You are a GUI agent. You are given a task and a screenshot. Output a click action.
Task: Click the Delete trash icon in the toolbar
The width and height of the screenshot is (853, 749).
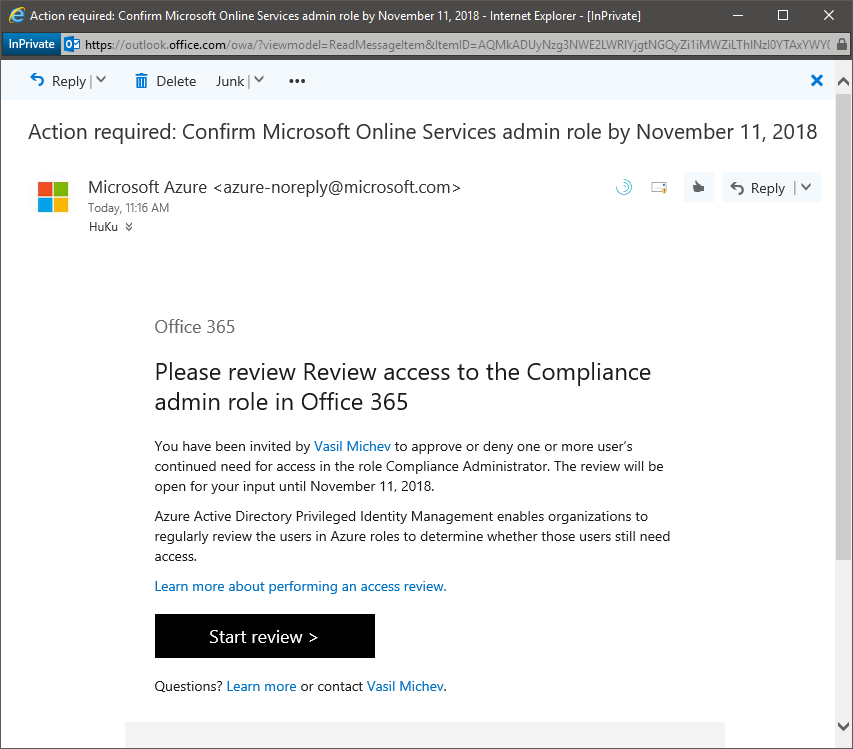pyautogui.click(x=141, y=81)
